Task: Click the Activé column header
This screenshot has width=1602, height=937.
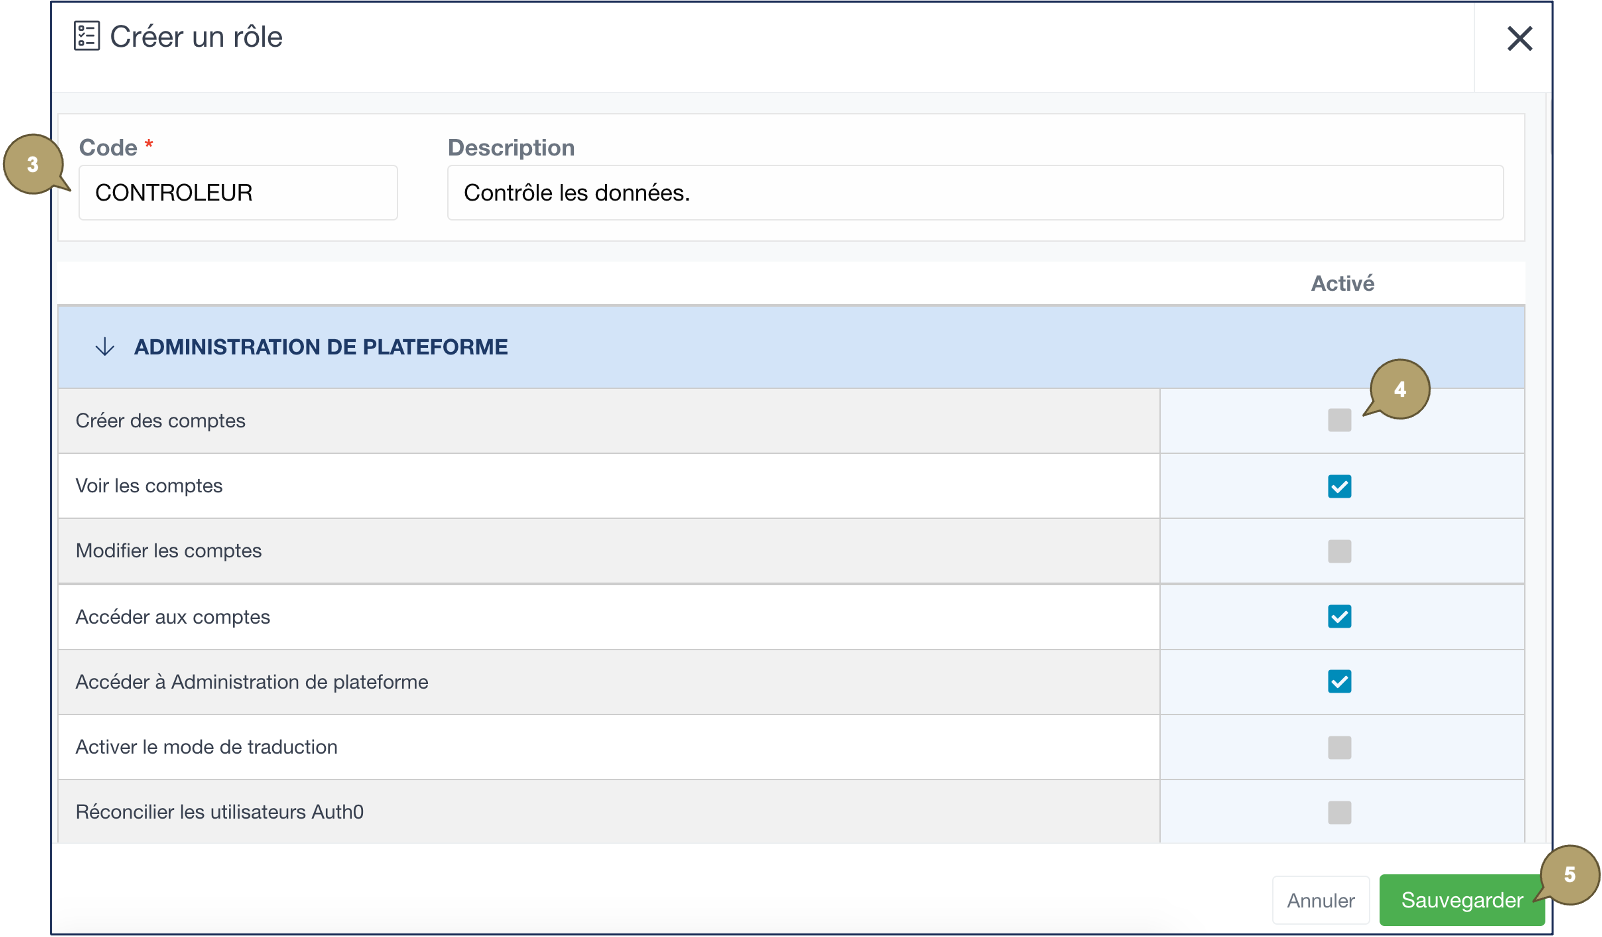Action: point(1342,284)
